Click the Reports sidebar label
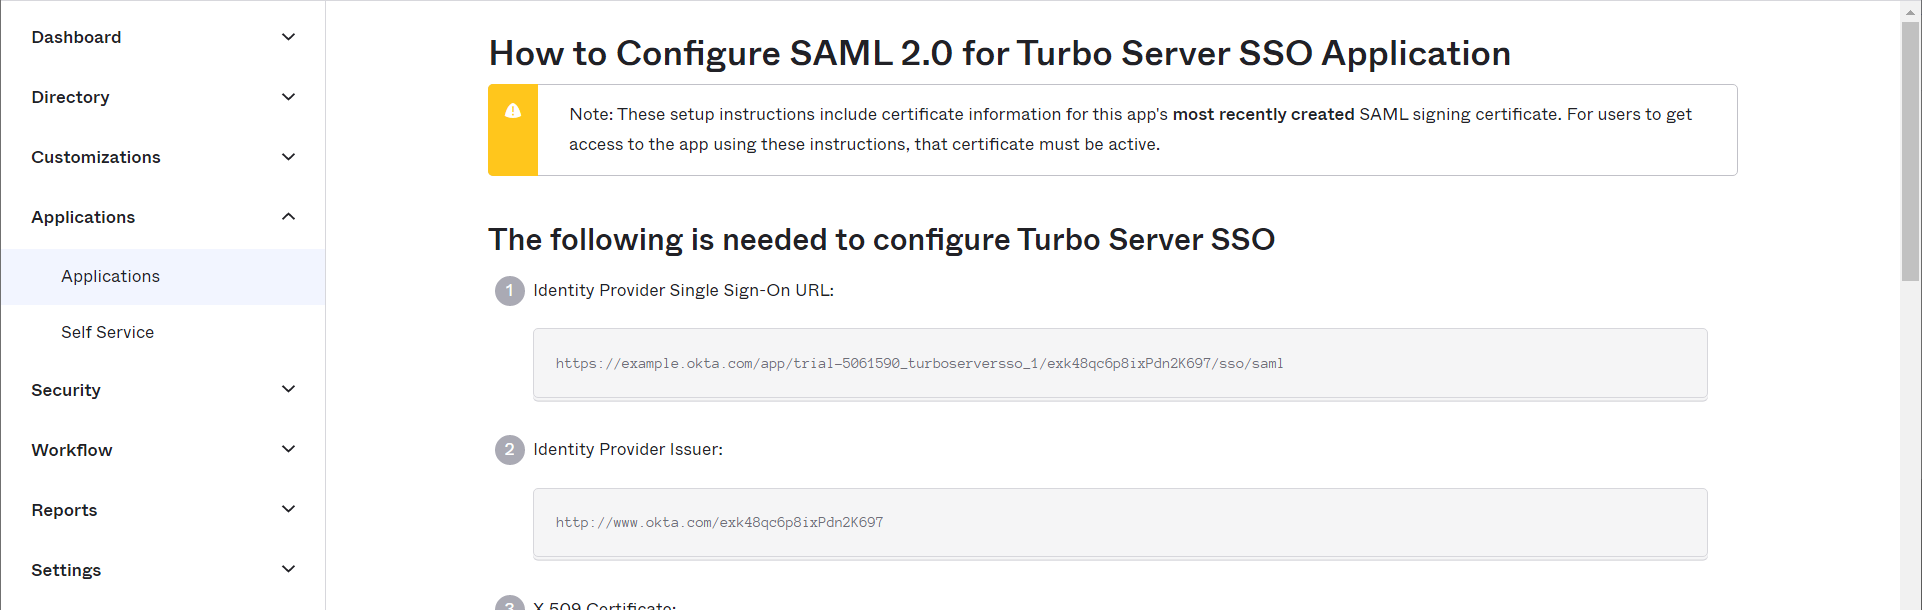The height and width of the screenshot is (610, 1922). tap(64, 511)
